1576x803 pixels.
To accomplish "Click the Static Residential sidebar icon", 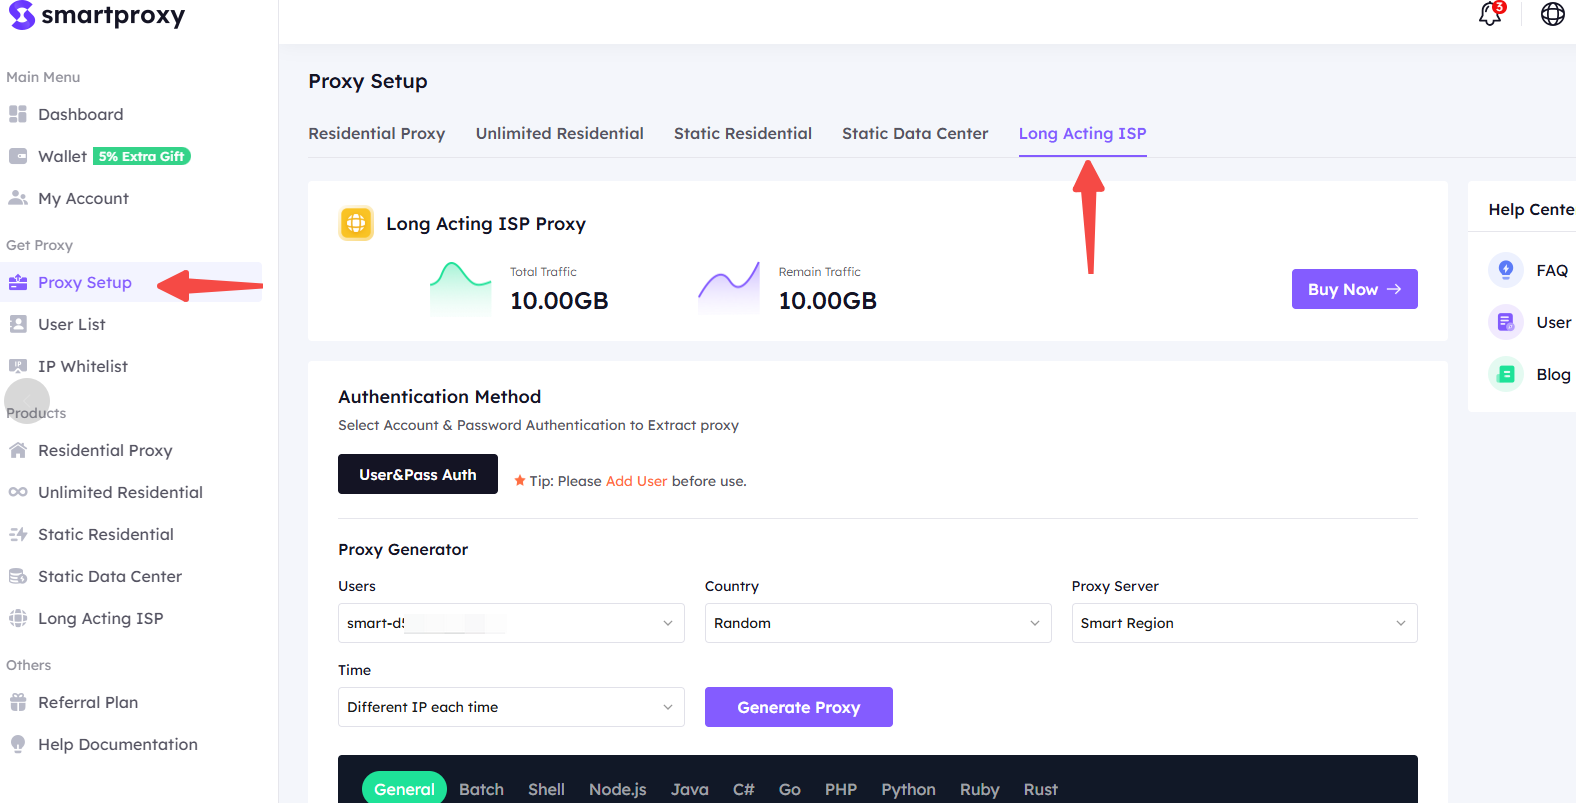I will tap(18, 534).
